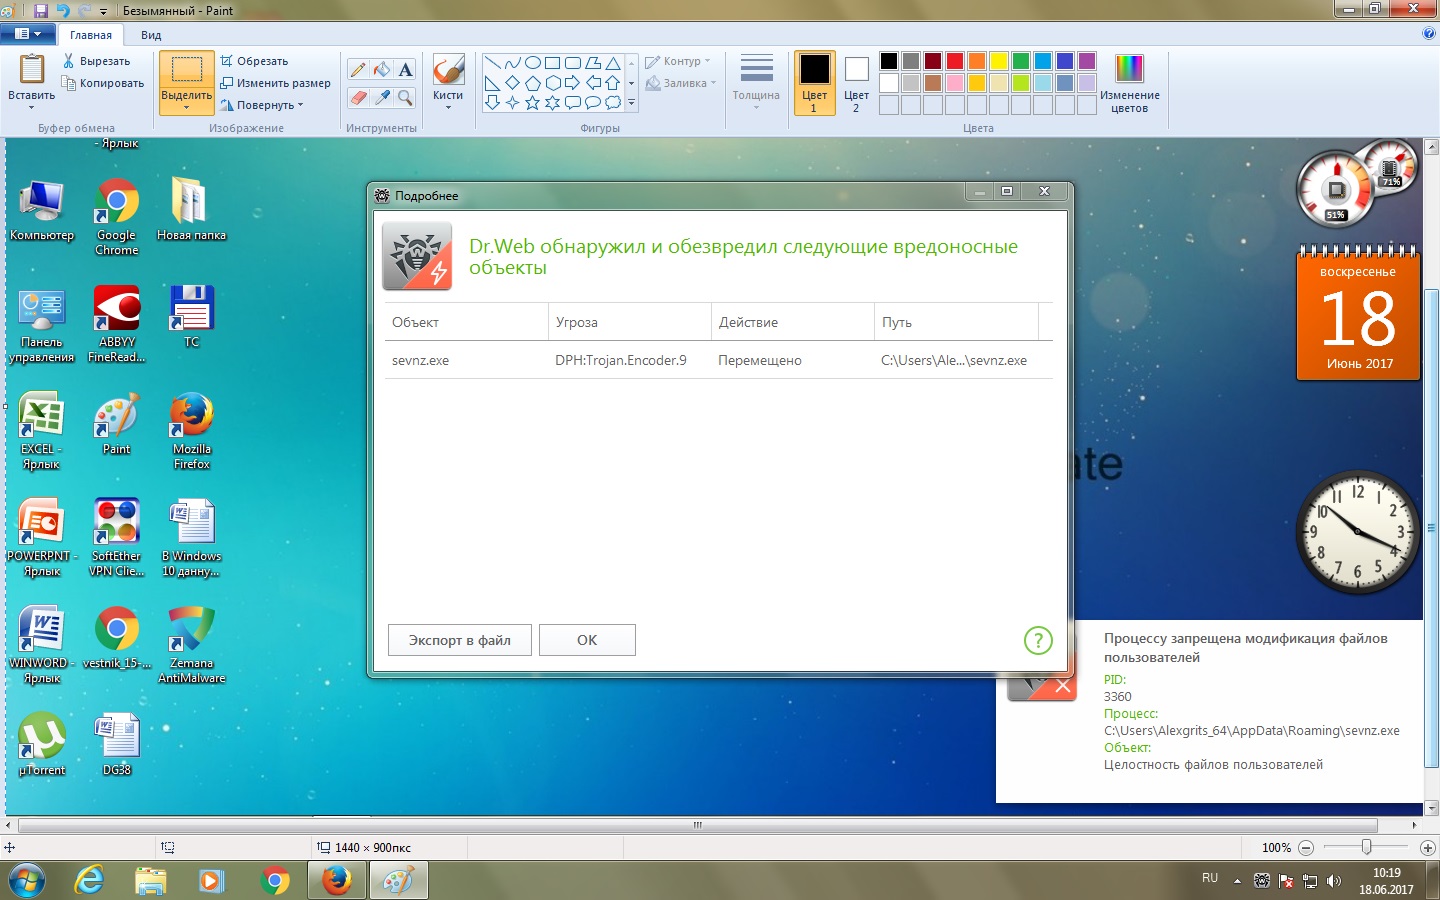Expand the Повернуть rotate dropdown

[x=262, y=105]
